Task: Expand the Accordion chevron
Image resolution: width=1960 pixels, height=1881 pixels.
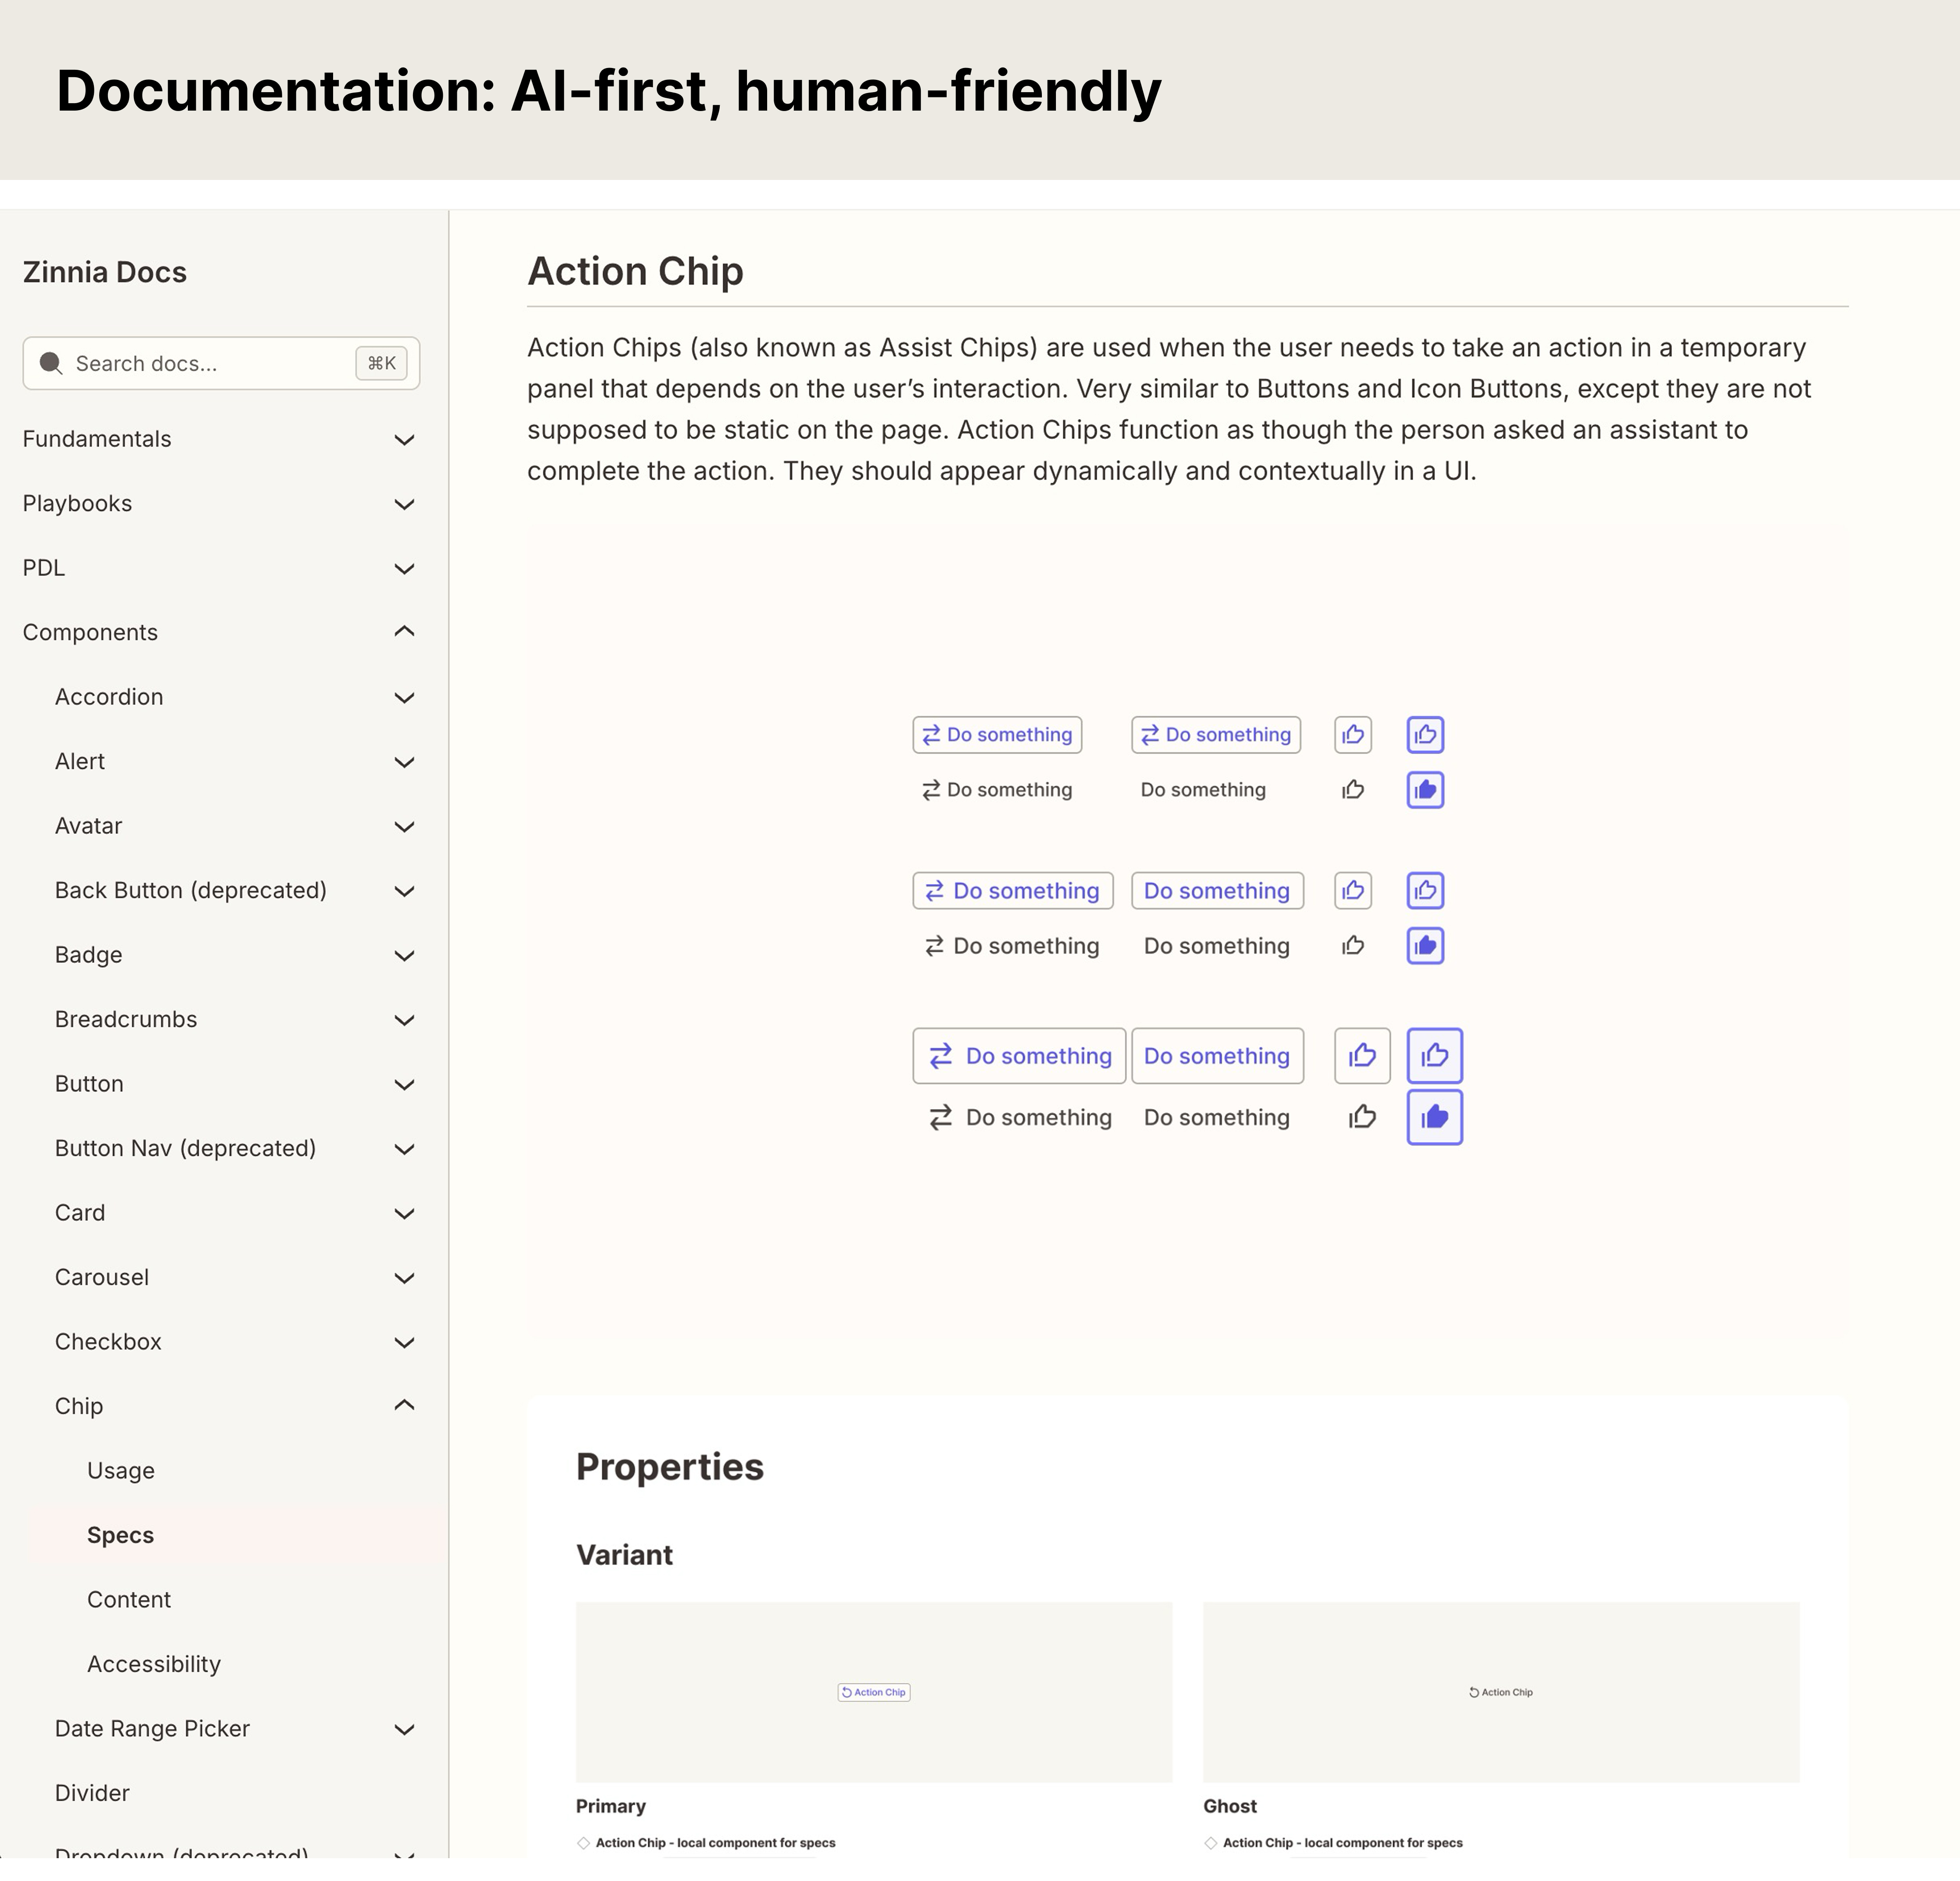Action: coord(404,697)
